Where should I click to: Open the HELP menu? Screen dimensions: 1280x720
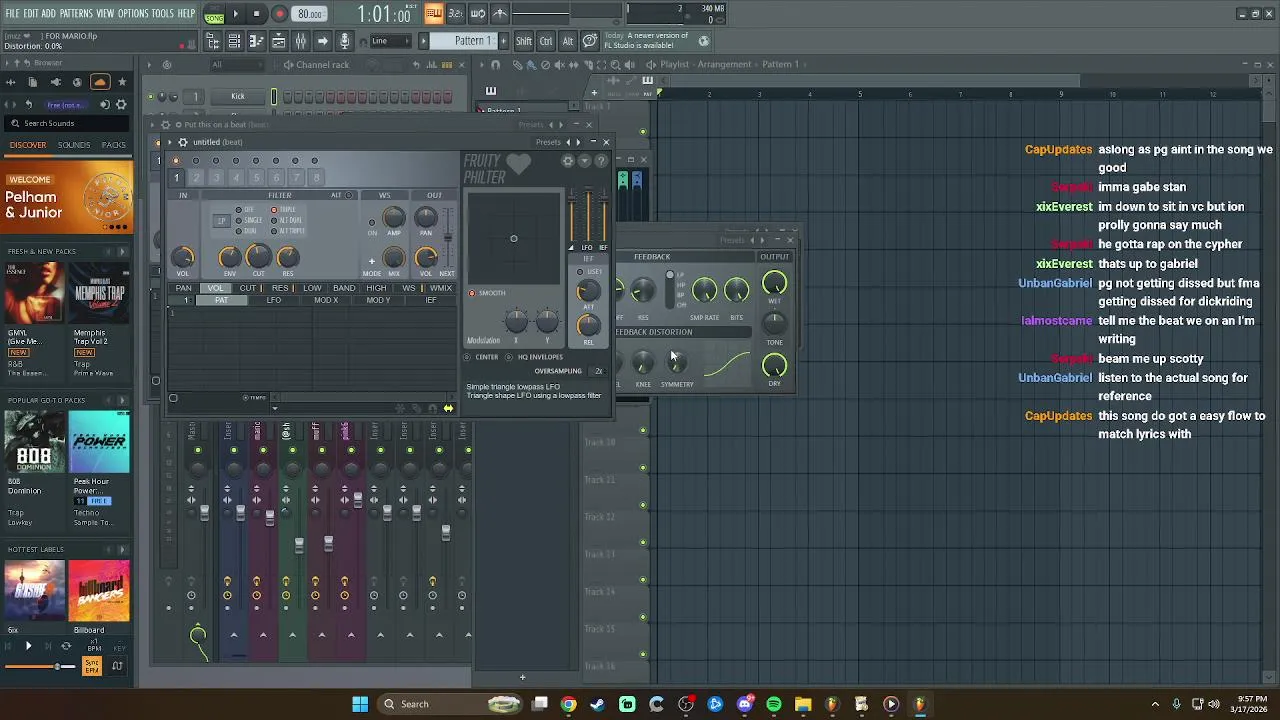click(187, 14)
